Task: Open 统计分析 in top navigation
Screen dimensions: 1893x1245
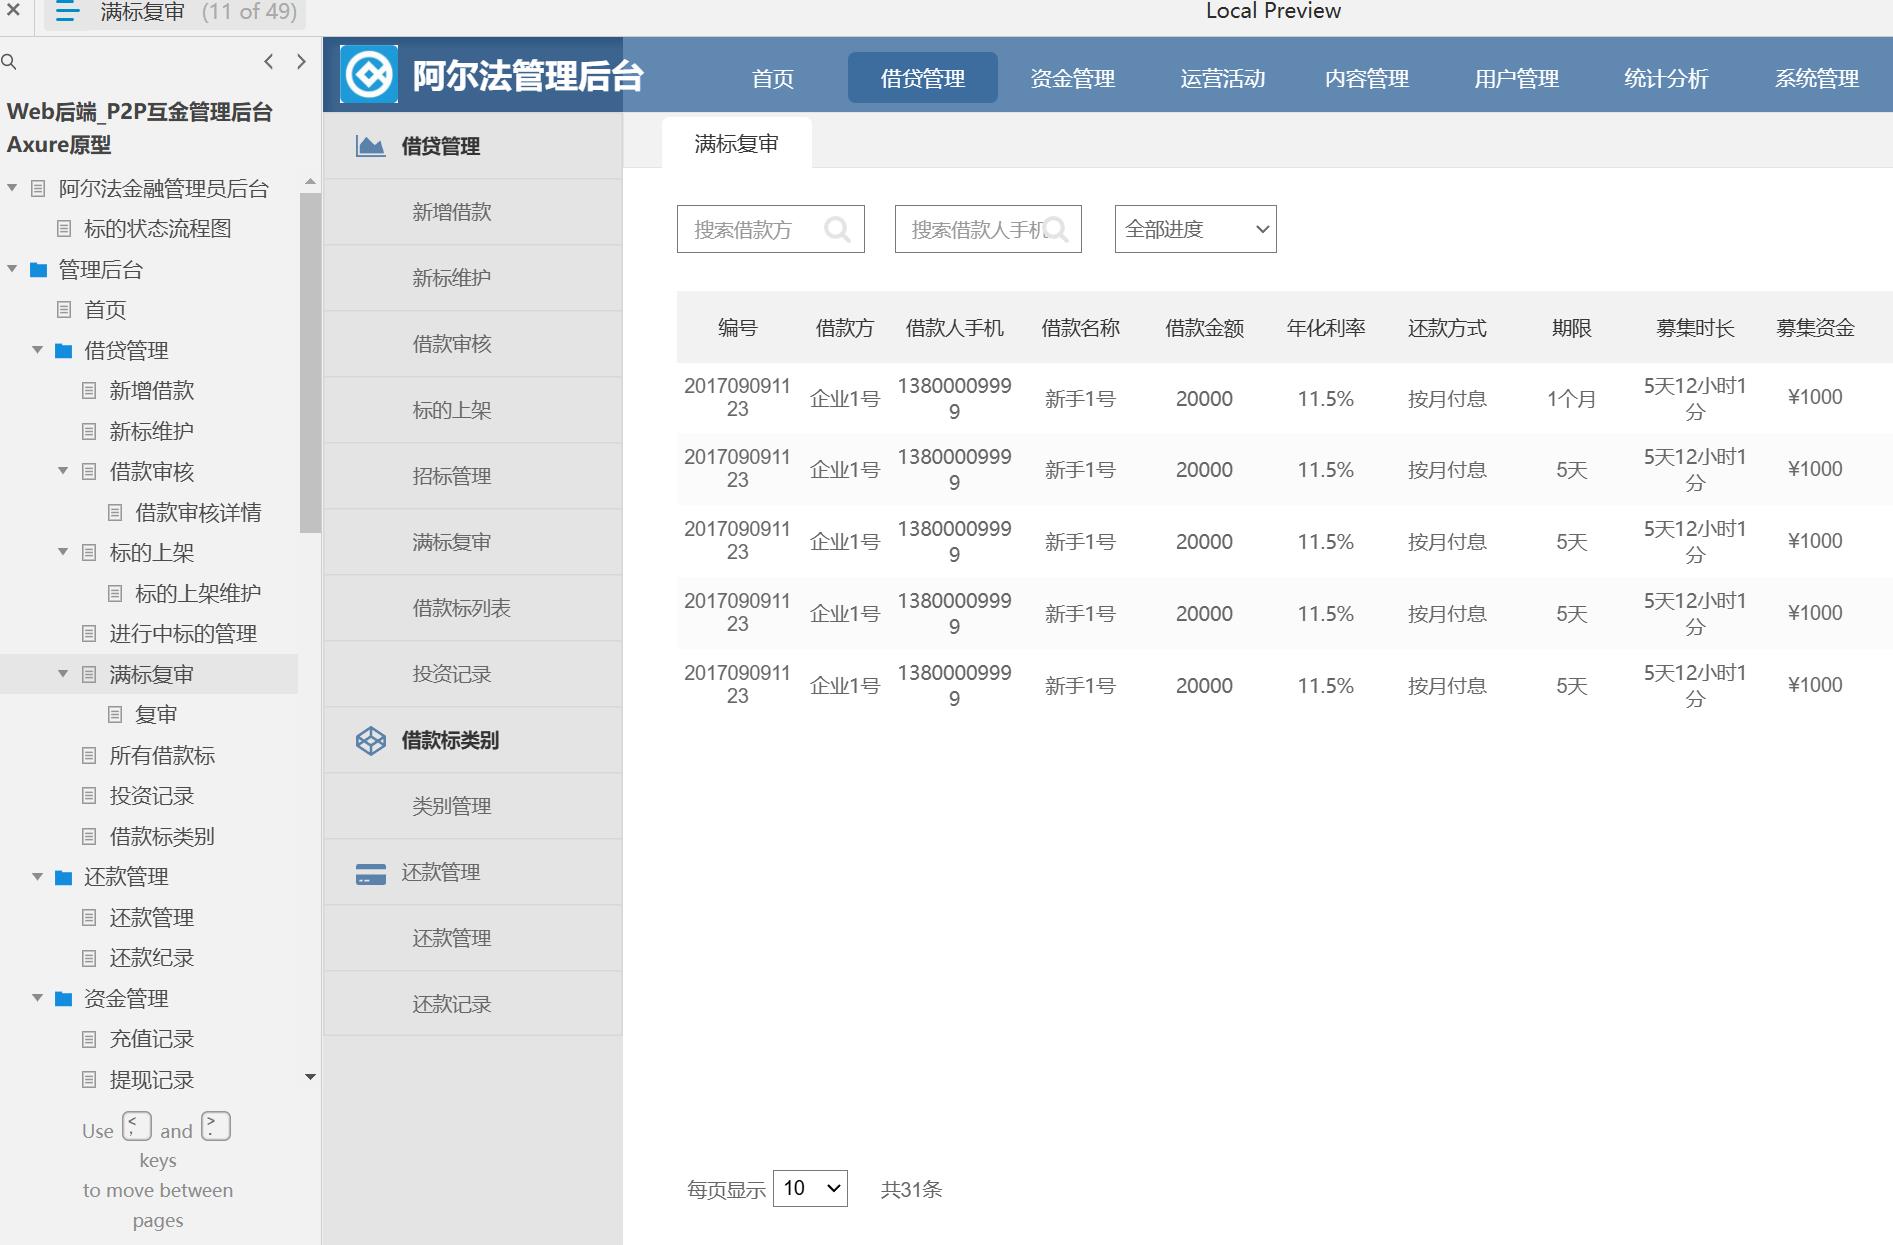Action: (1666, 78)
